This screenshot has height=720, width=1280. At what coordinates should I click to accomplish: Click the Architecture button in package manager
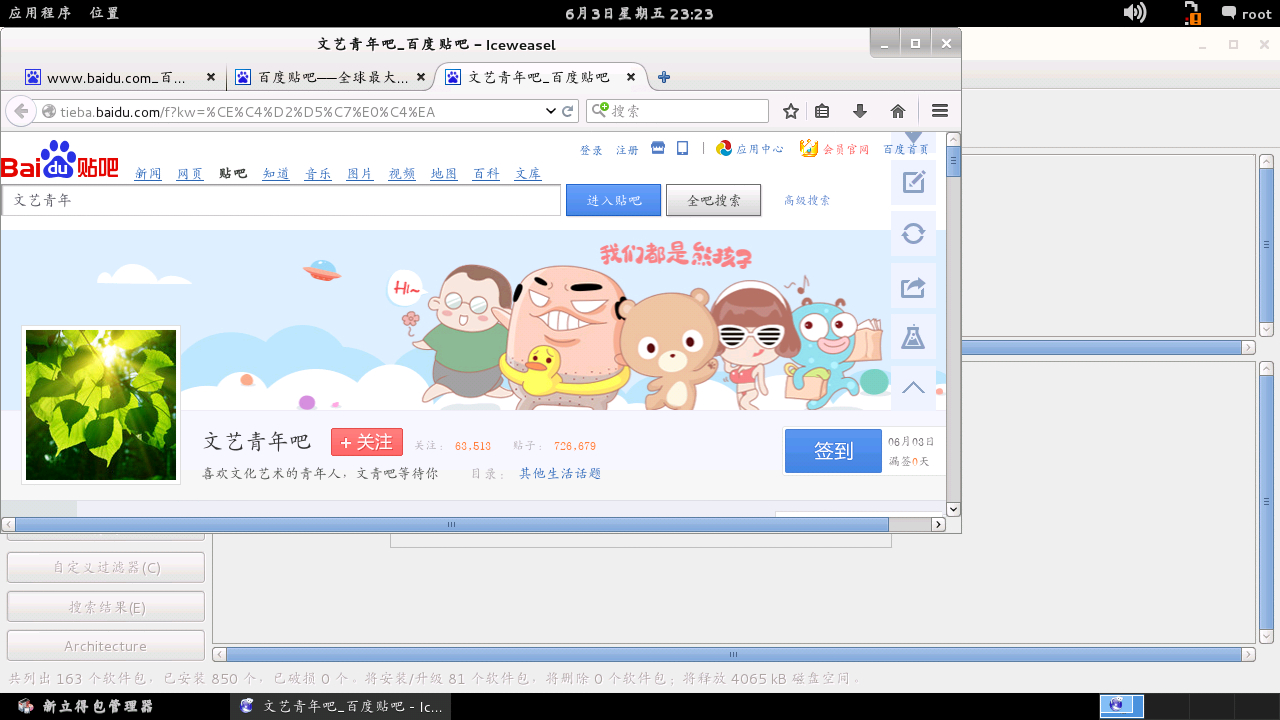point(106,646)
